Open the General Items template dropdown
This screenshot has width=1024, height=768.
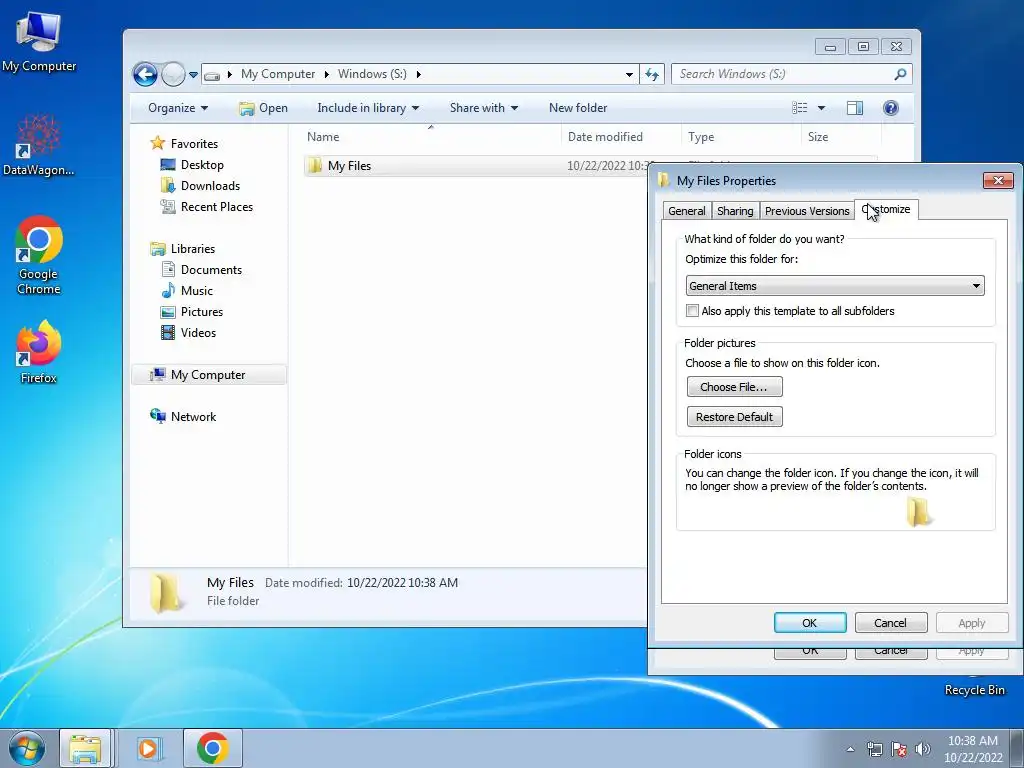[x=835, y=286]
